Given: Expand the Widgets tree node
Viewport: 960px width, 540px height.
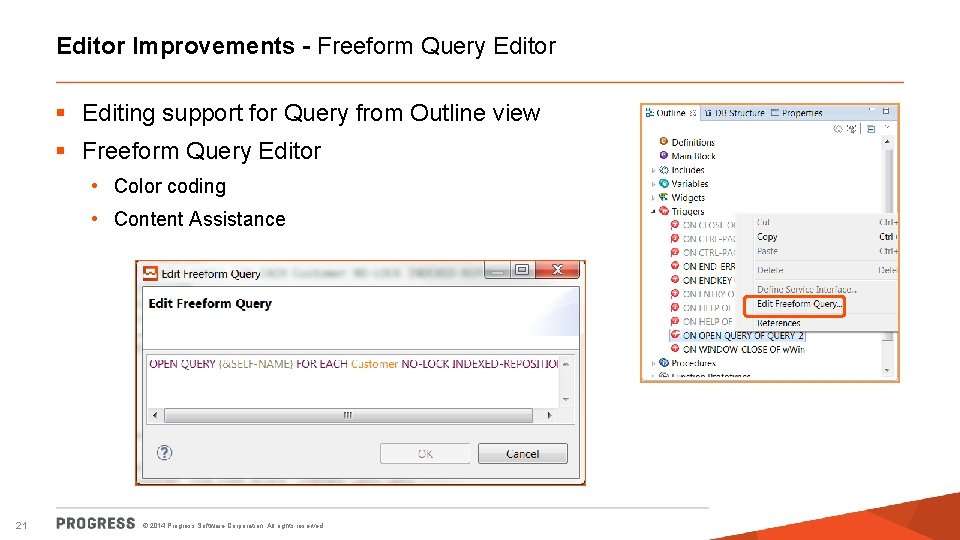Looking at the screenshot, I should click(x=653, y=198).
